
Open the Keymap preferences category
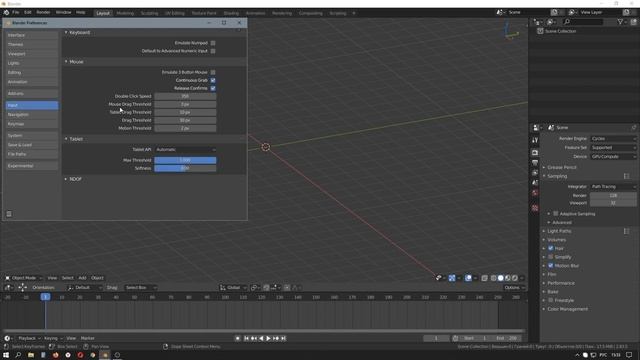pyautogui.click(x=32, y=124)
